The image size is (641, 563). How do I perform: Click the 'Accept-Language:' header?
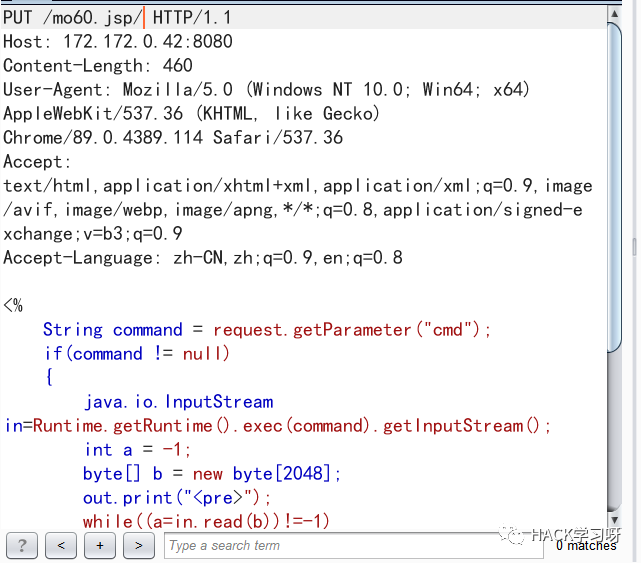[82, 258]
